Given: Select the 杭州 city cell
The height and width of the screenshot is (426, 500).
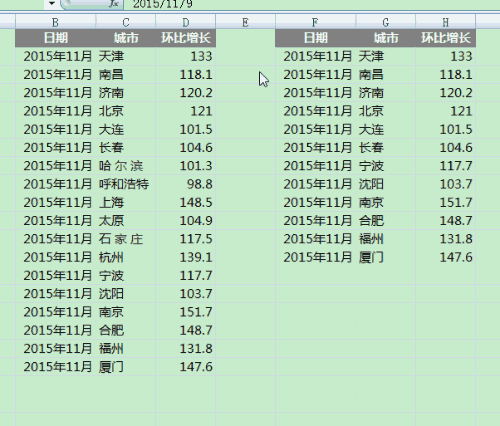Looking at the screenshot, I should coord(126,257).
